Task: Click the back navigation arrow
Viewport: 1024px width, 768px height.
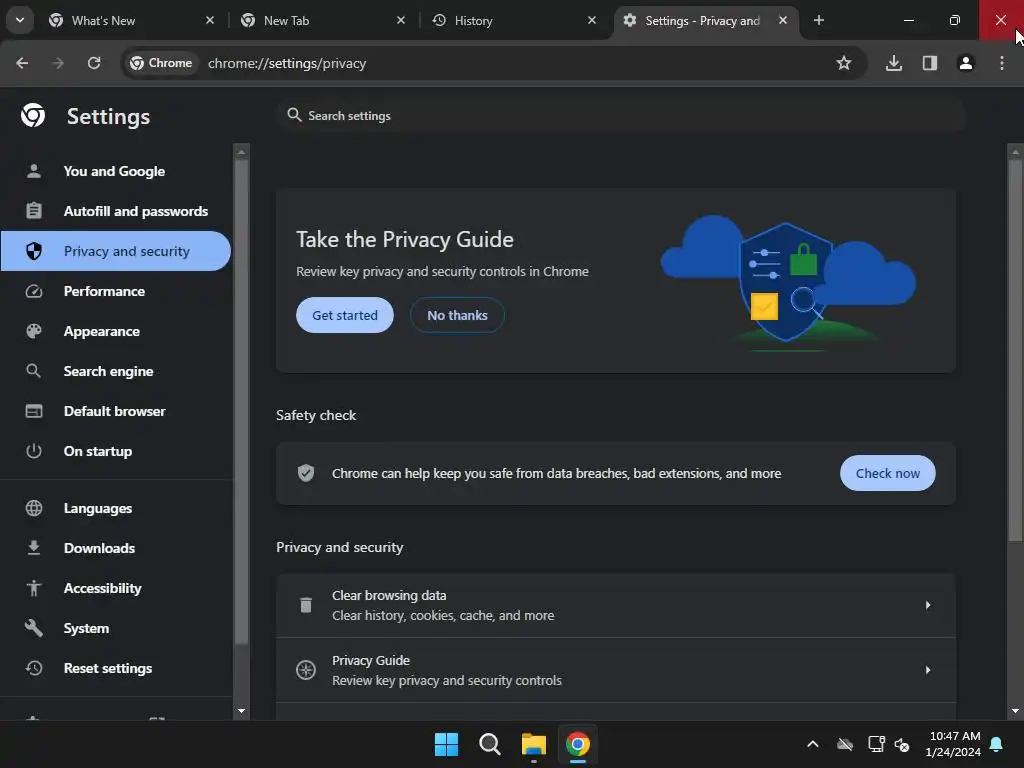Action: 22,63
